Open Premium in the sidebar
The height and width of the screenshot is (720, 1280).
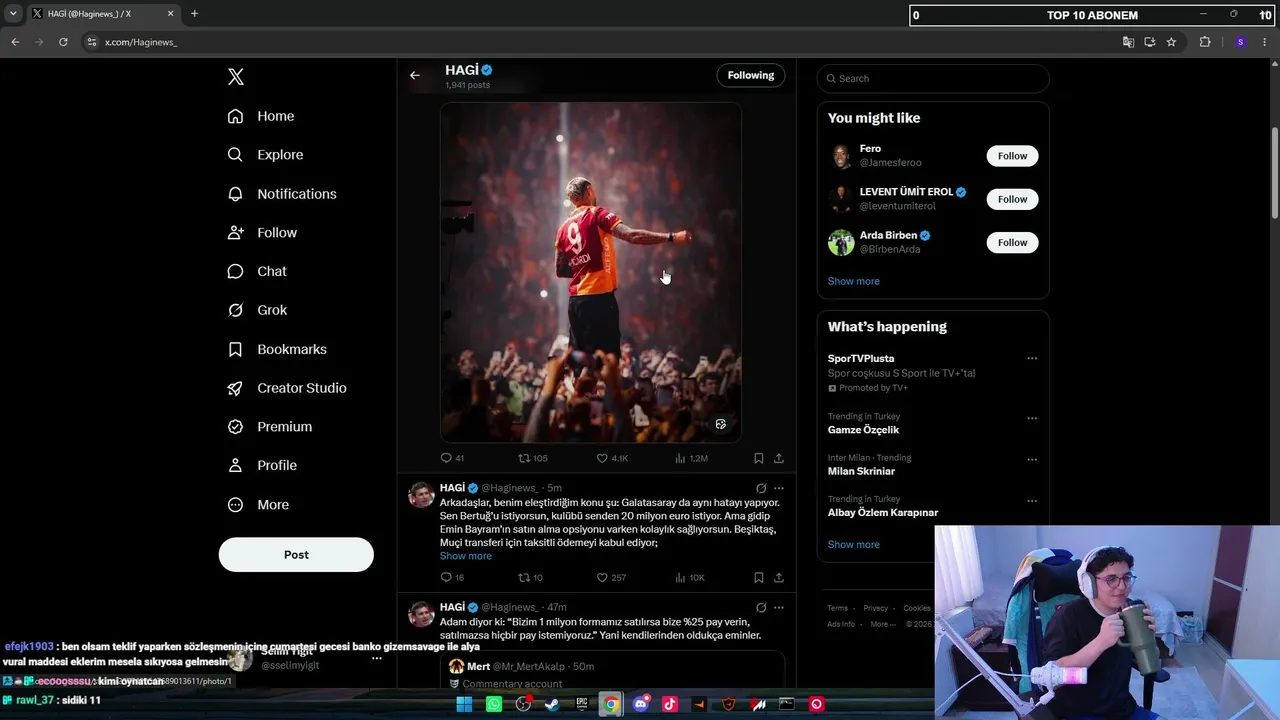(x=270, y=427)
